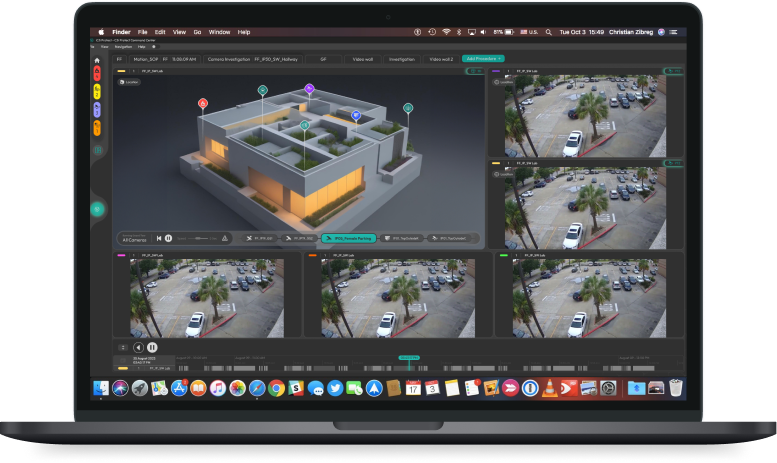Expand the Add Procedure dropdown
Image resolution: width=777 pixels, height=463 pixels.
click(483, 59)
